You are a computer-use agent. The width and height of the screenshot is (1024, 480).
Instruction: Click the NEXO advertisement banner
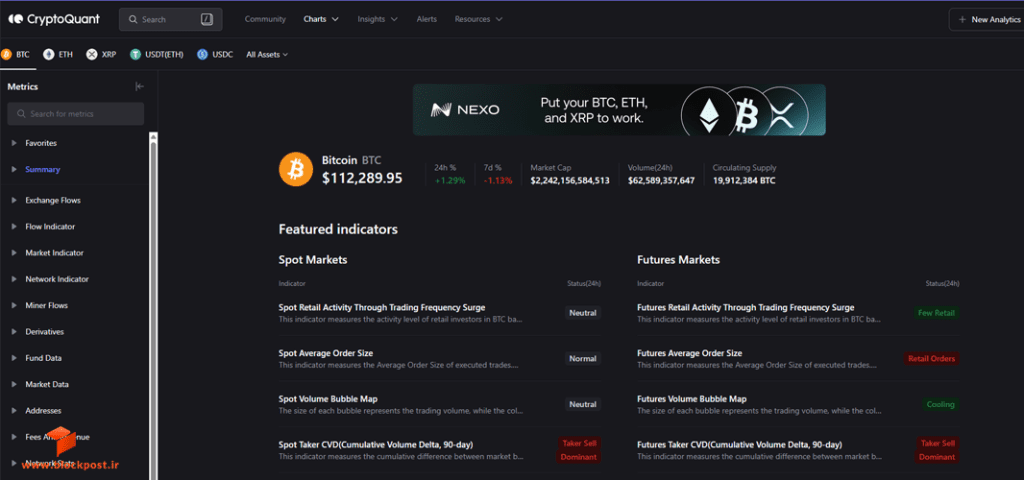pos(619,110)
